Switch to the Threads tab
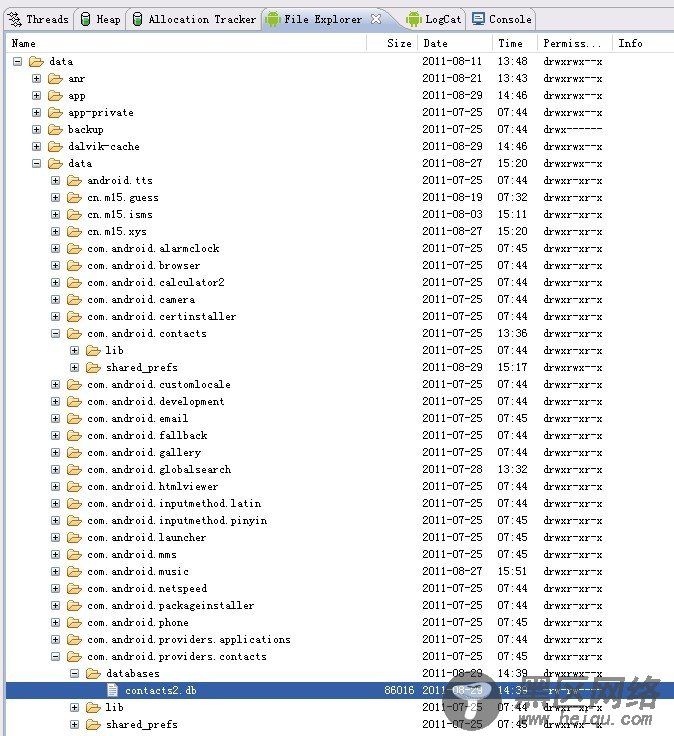The image size is (674, 736). click(x=38, y=20)
